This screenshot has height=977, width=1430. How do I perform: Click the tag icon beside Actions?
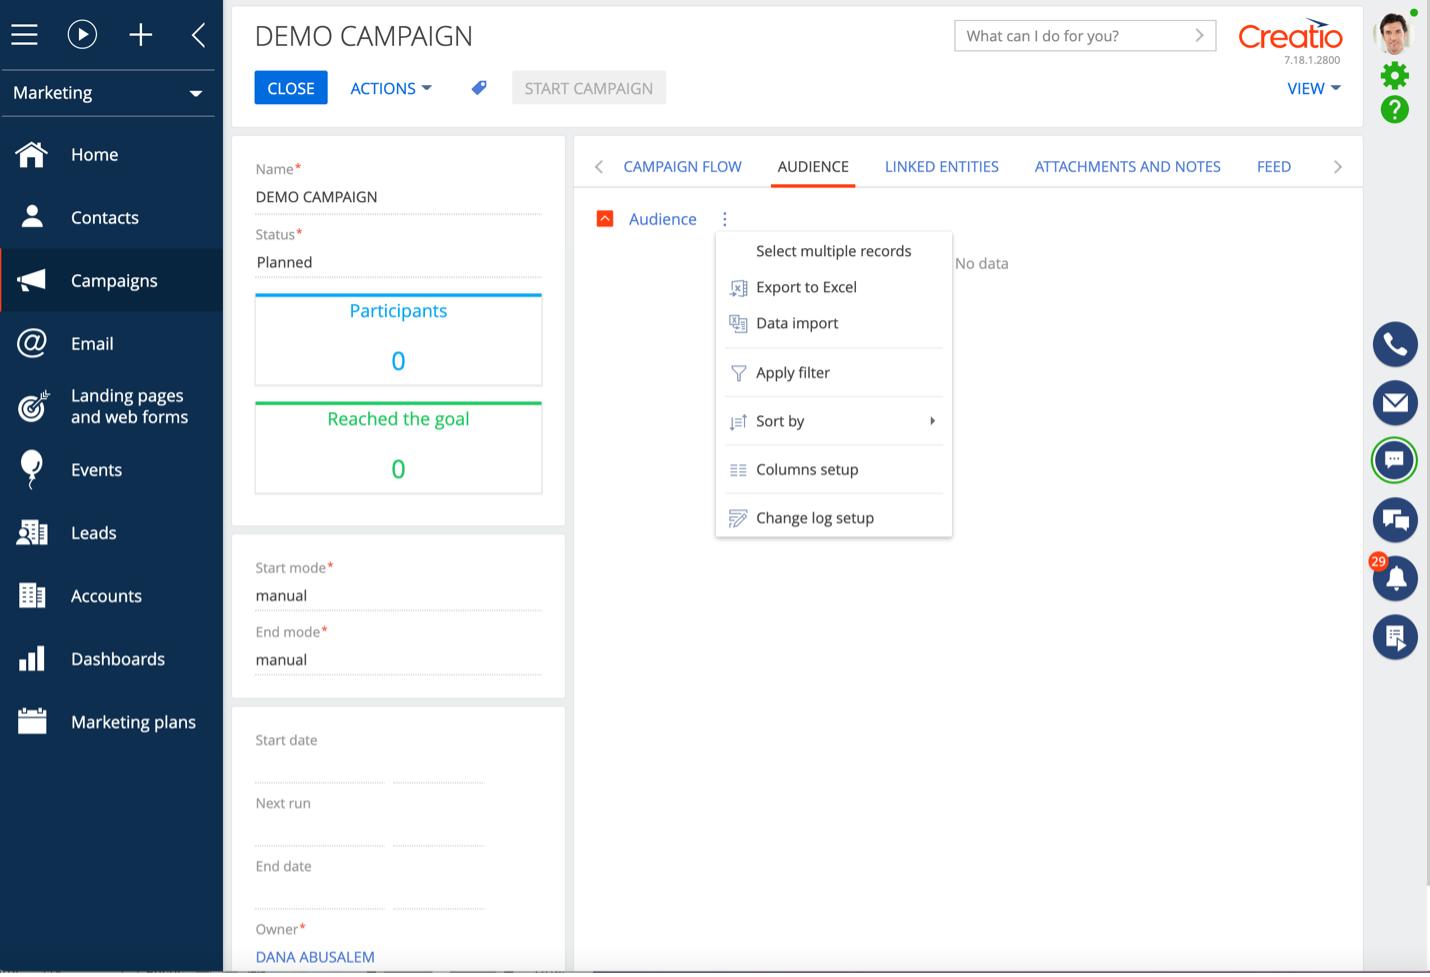point(479,88)
